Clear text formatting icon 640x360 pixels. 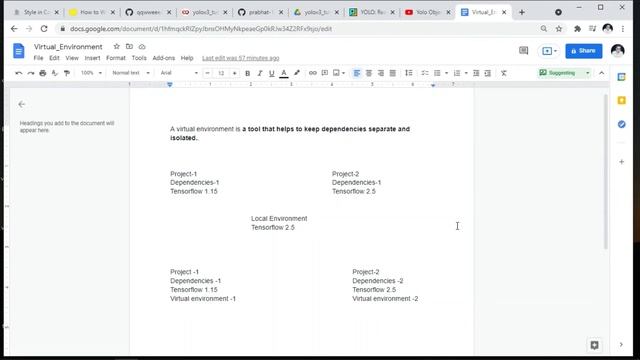pyautogui.click(x=504, y=73)
